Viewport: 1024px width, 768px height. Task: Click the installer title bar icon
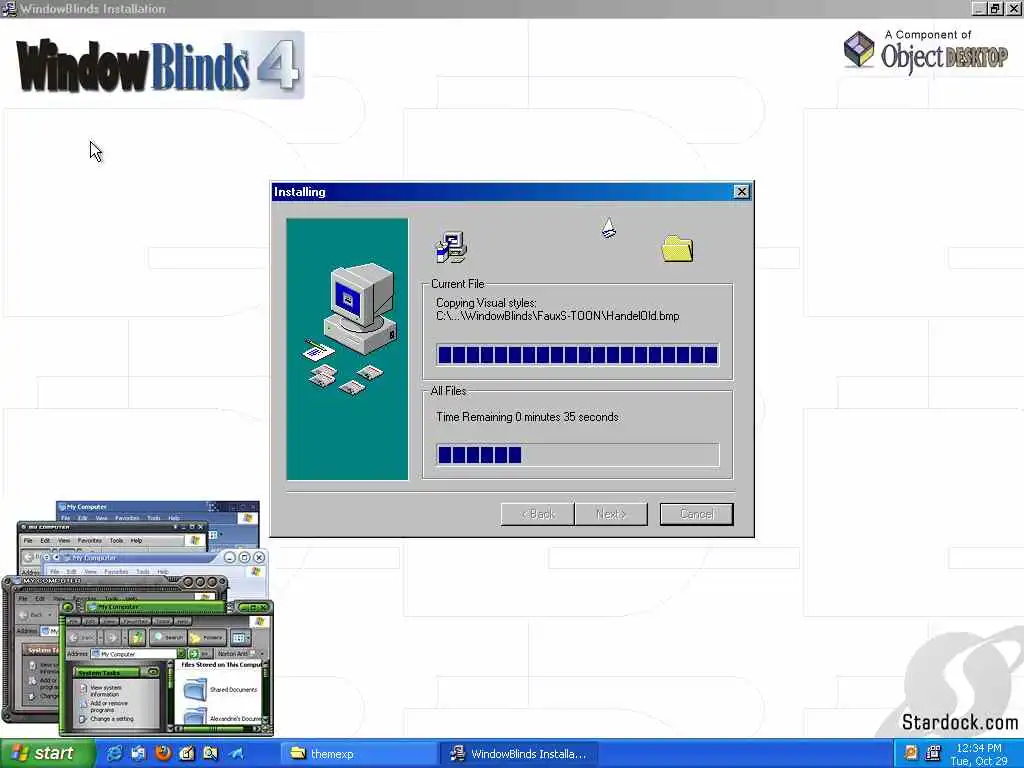(x=8, y=8)
